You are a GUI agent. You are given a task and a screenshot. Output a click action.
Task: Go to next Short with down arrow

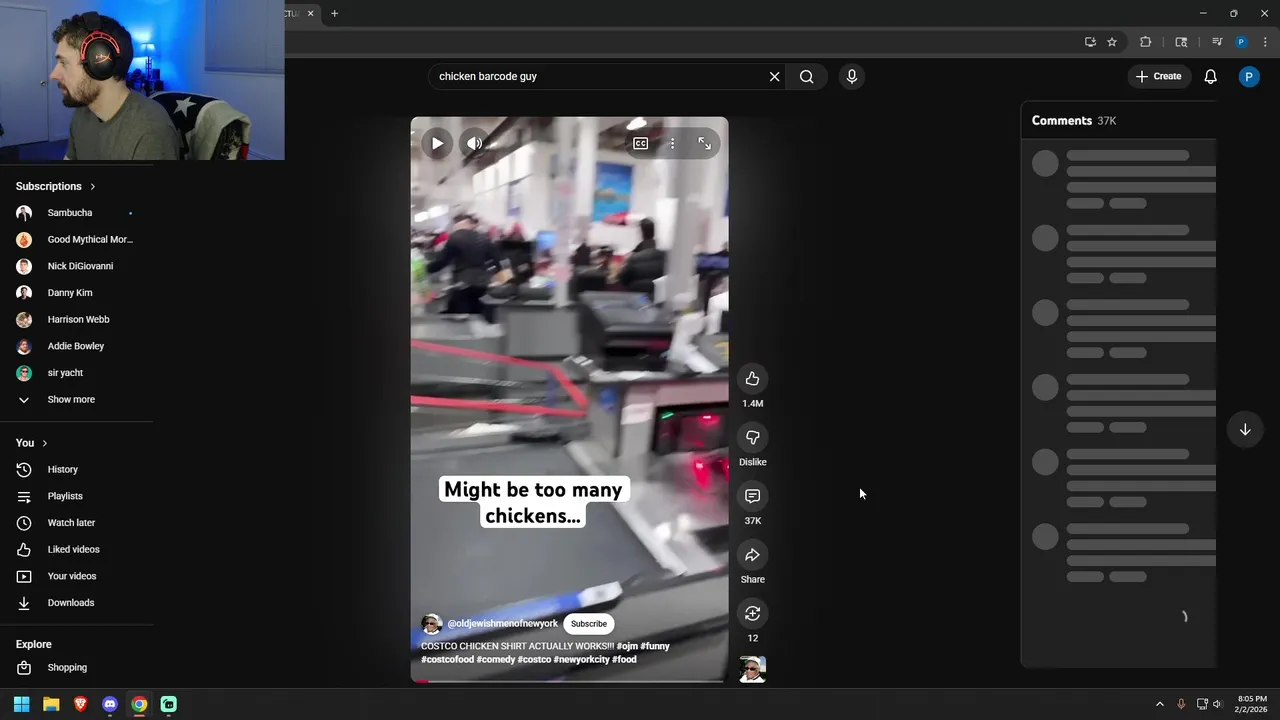tap(1245, 429)
